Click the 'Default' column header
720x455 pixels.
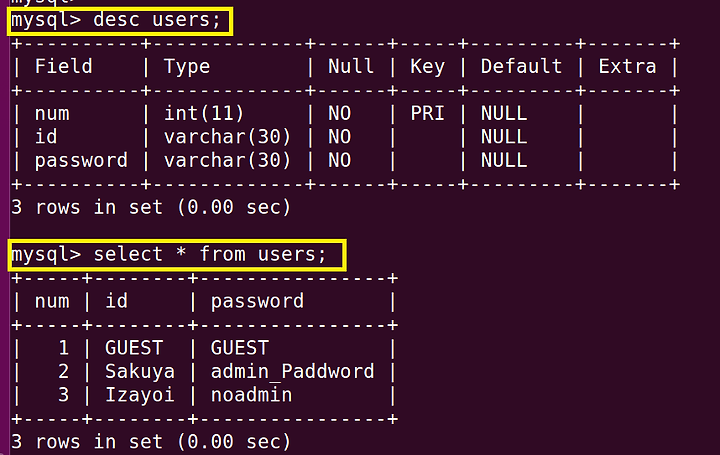tap(521, 67)
